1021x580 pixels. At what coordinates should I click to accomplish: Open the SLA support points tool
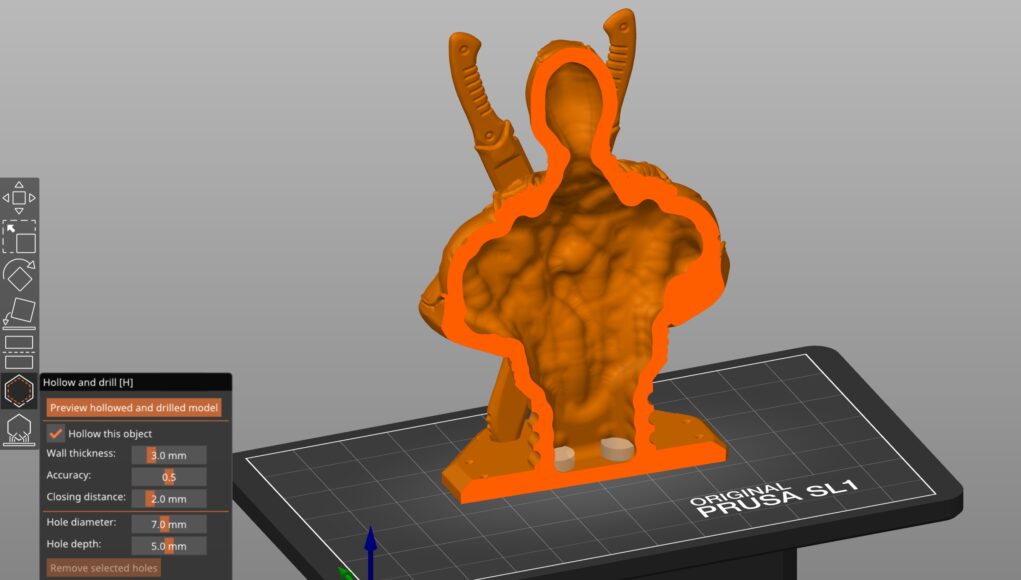tap(19, 430)
